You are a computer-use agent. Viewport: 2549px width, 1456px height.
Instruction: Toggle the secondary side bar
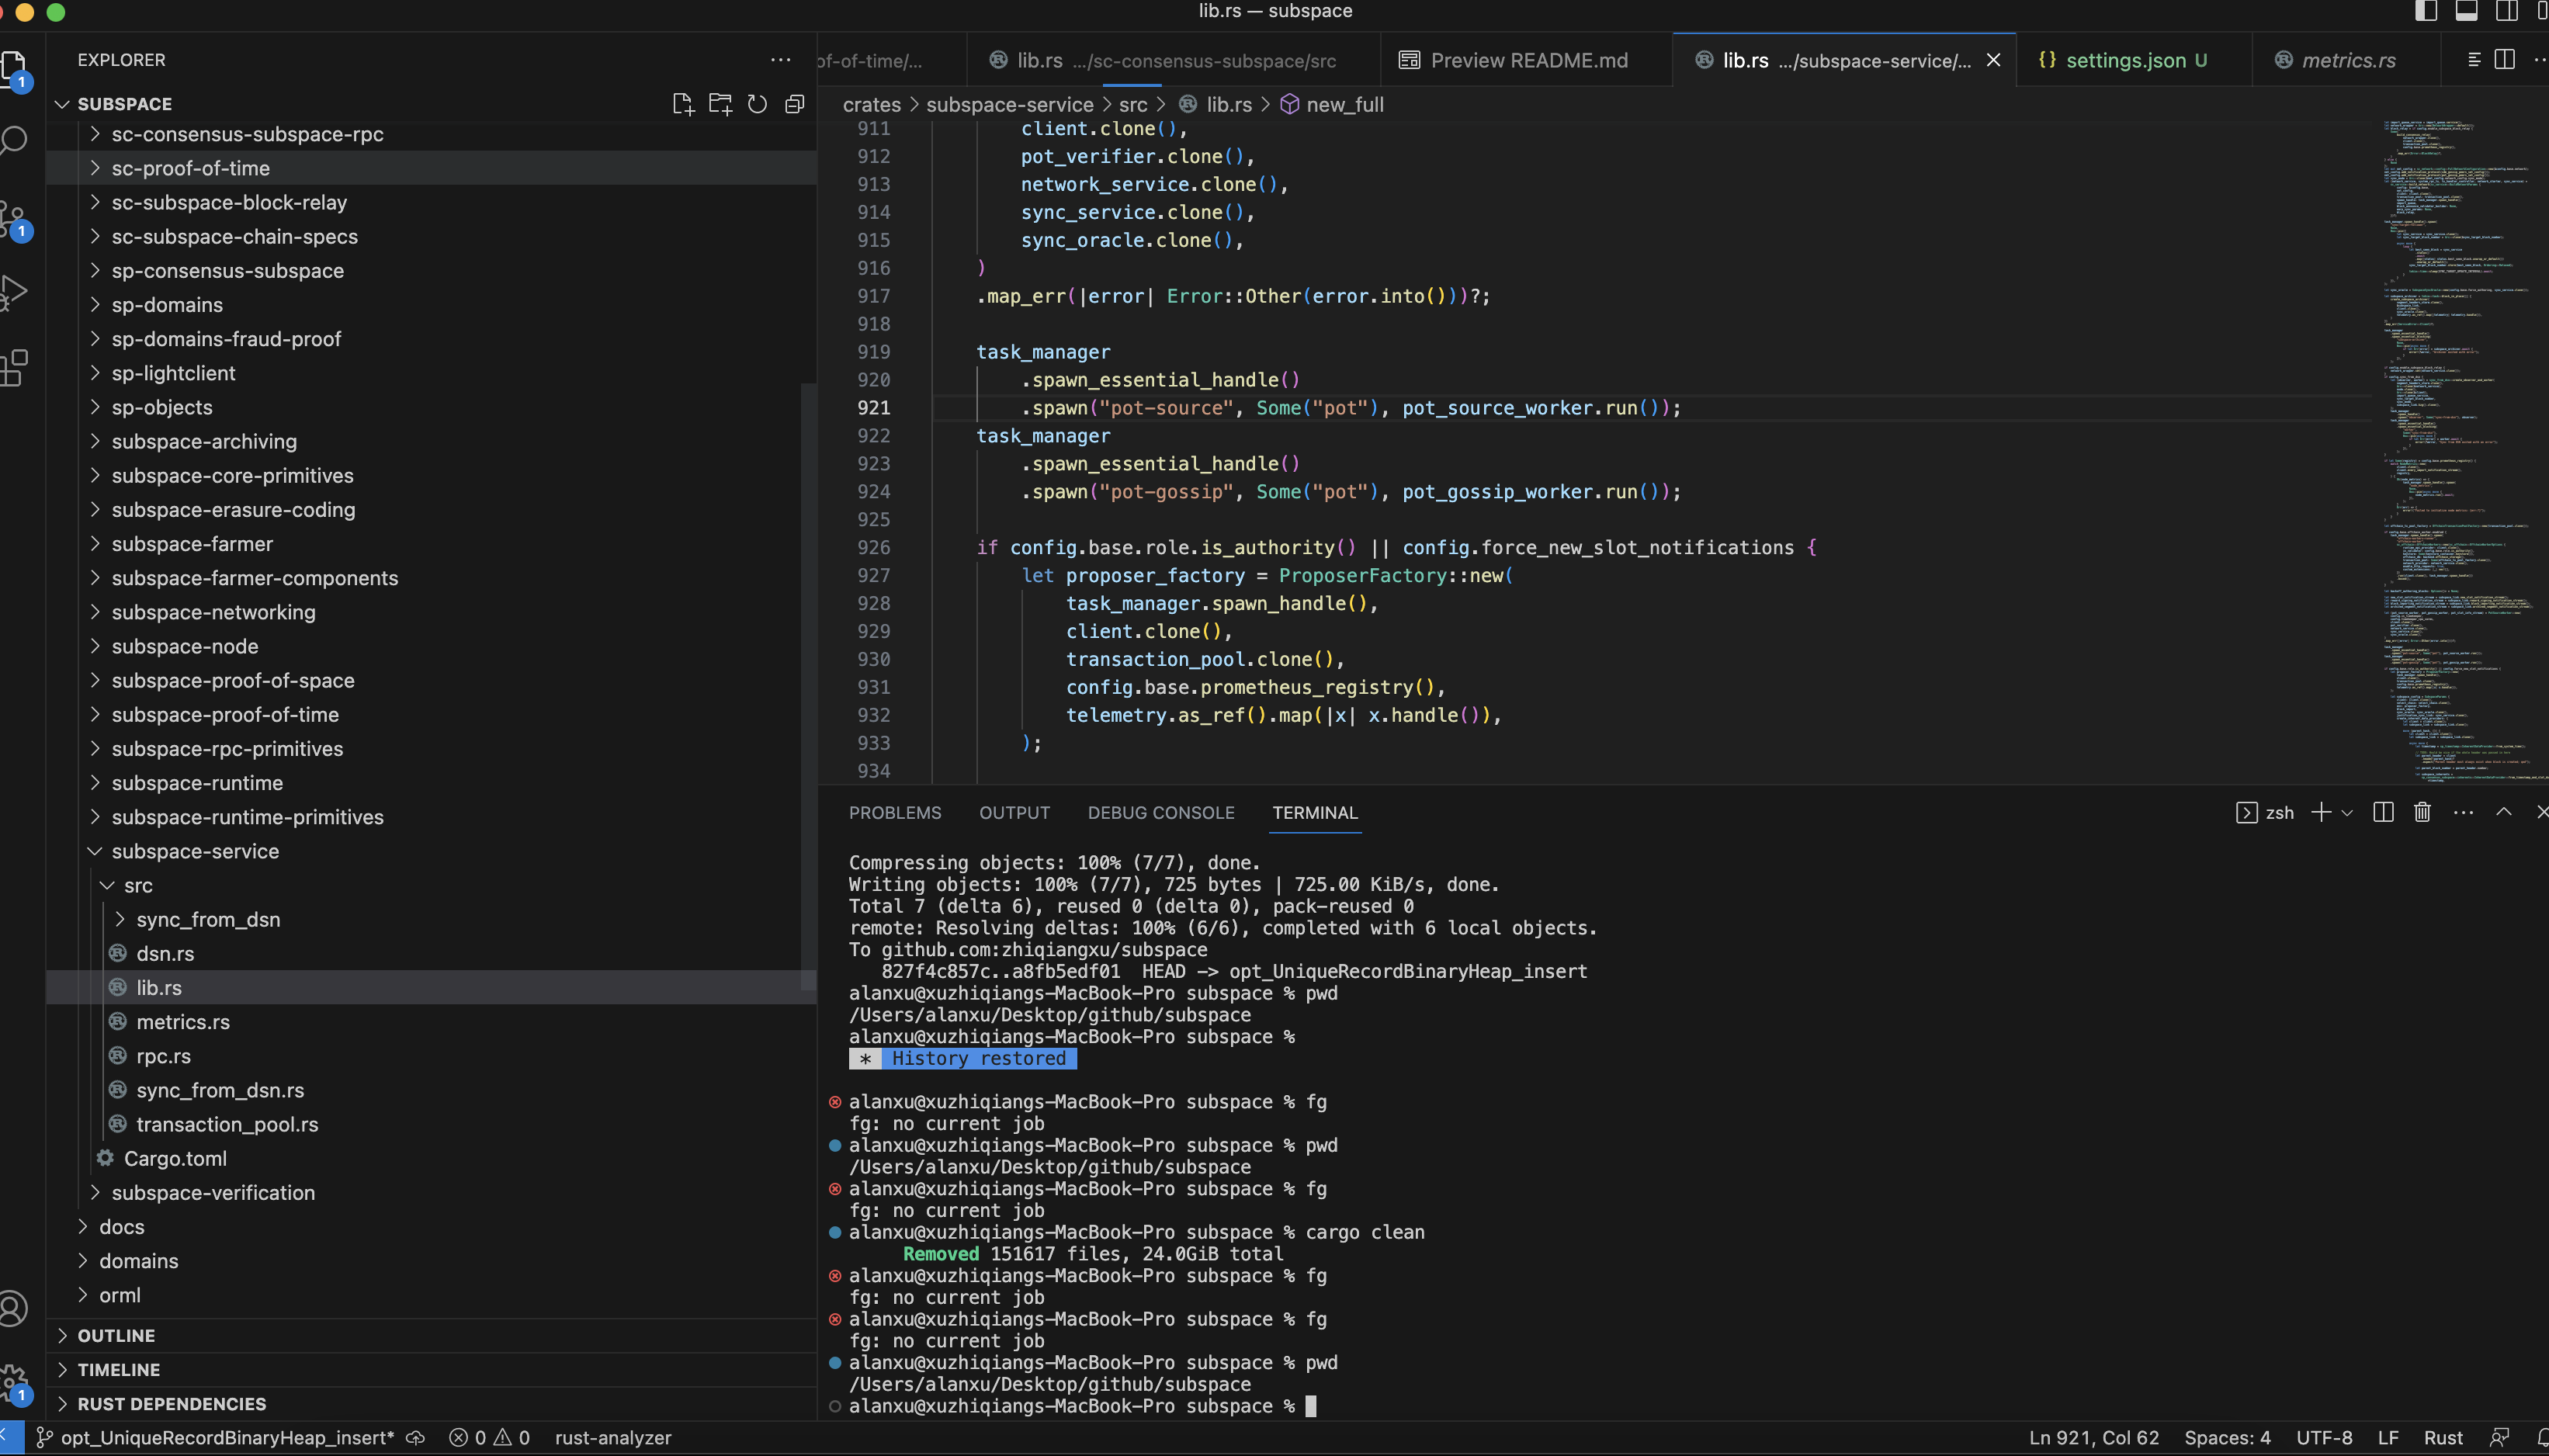click(x=2506, y=11)
